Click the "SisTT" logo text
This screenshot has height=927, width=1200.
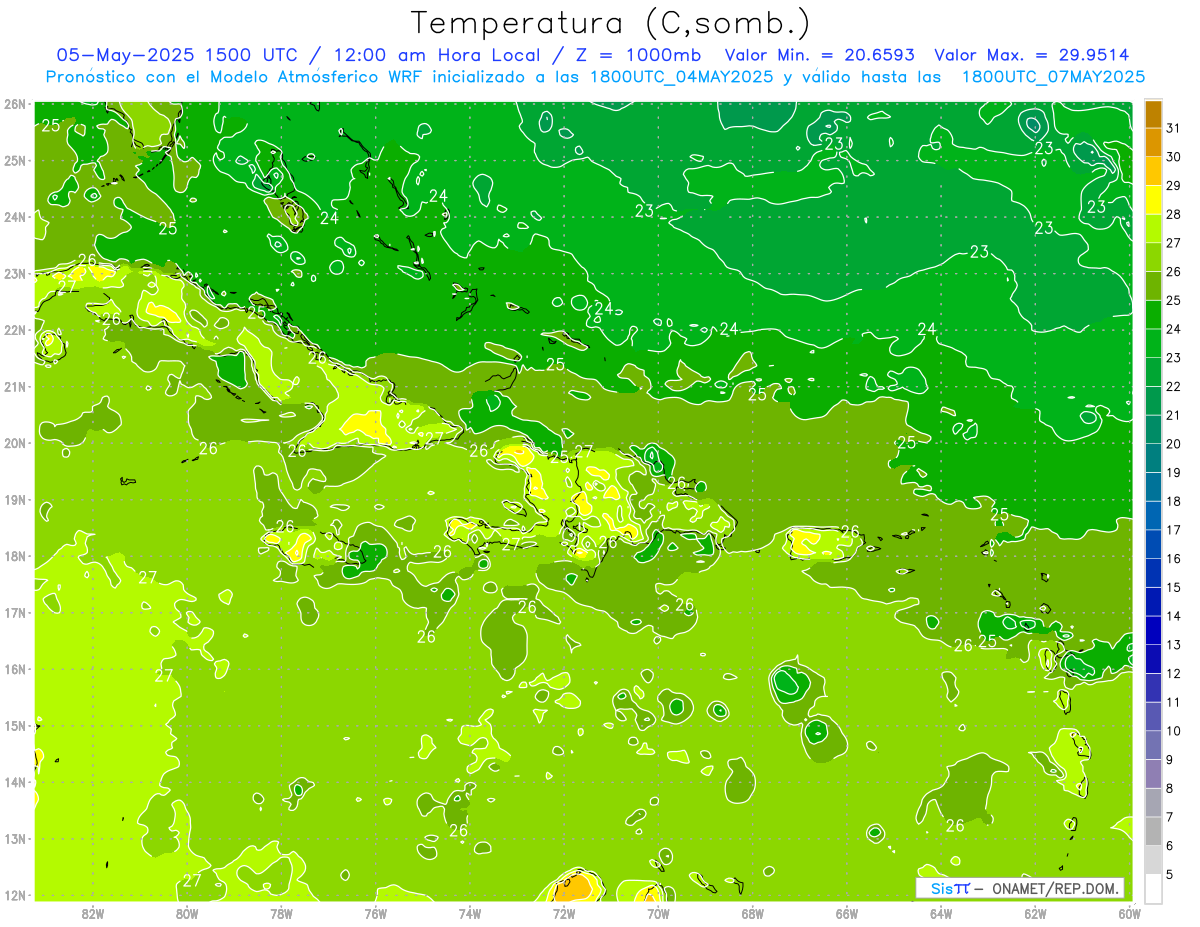[949, 888]
